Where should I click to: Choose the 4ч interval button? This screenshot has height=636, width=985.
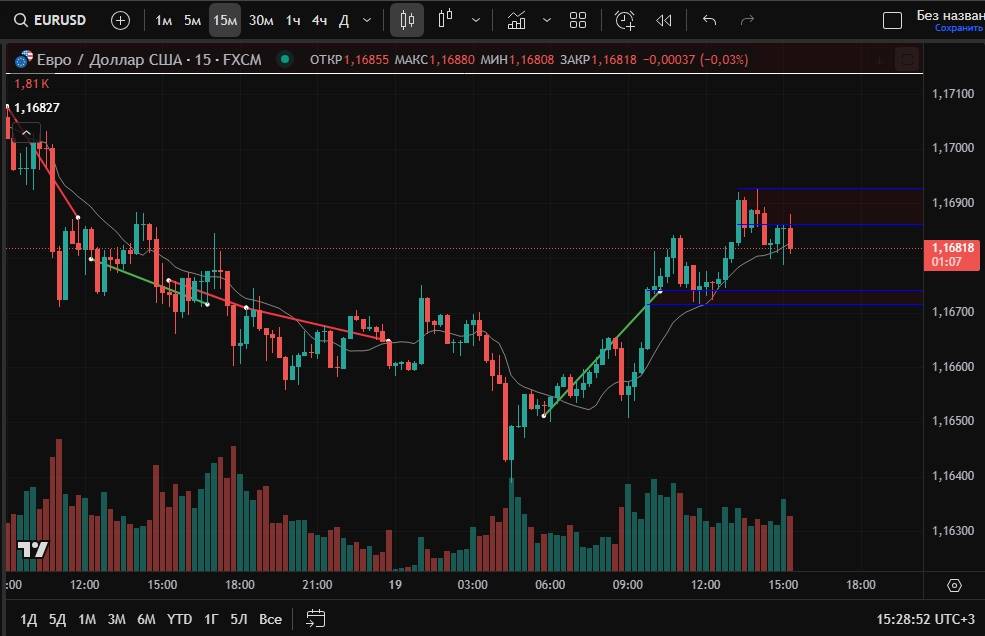pyautogui.click(x=319, y=20)
